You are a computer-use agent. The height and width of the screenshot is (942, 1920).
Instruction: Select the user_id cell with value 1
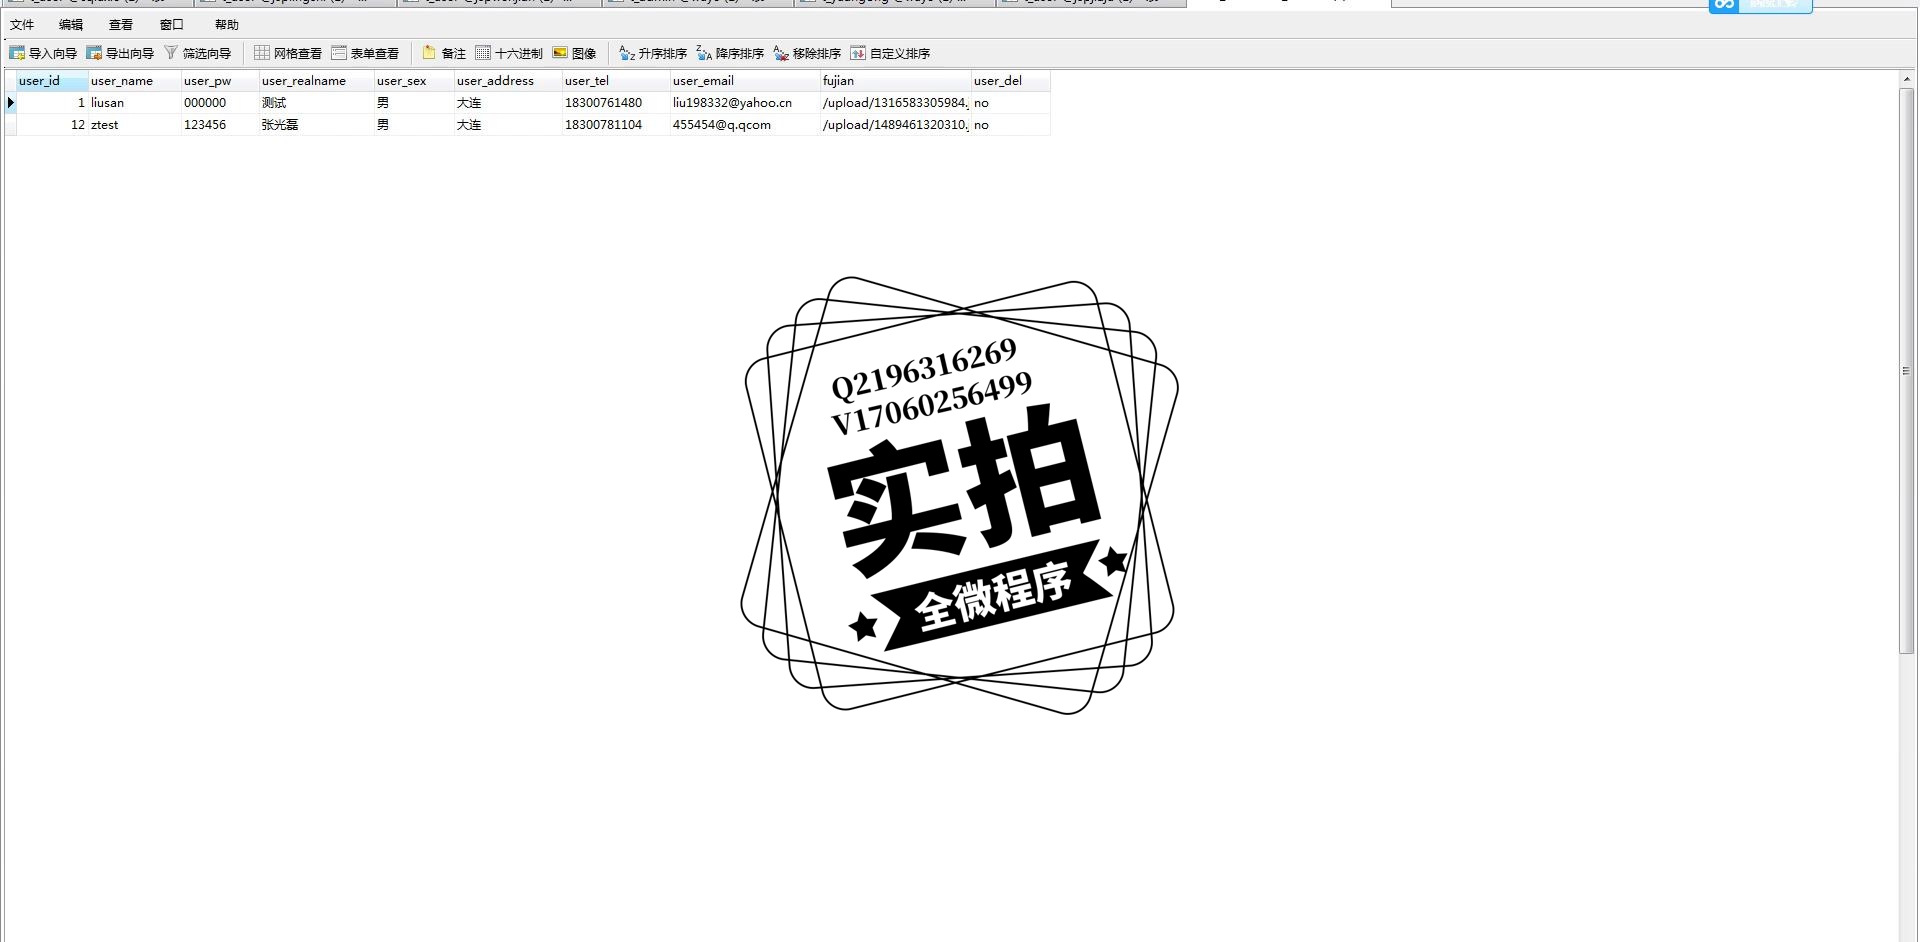(52, 103)
